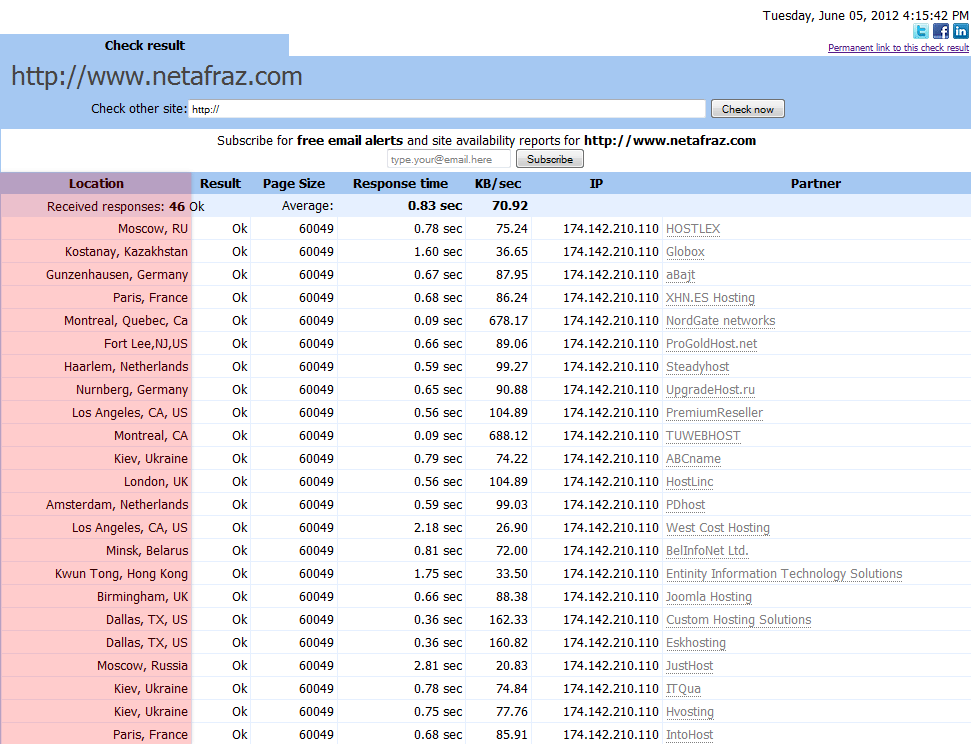The width and height of the screenshot is (971, 744).
Task: Share result on LinkedIn icon
Action: tap(960, 31)
